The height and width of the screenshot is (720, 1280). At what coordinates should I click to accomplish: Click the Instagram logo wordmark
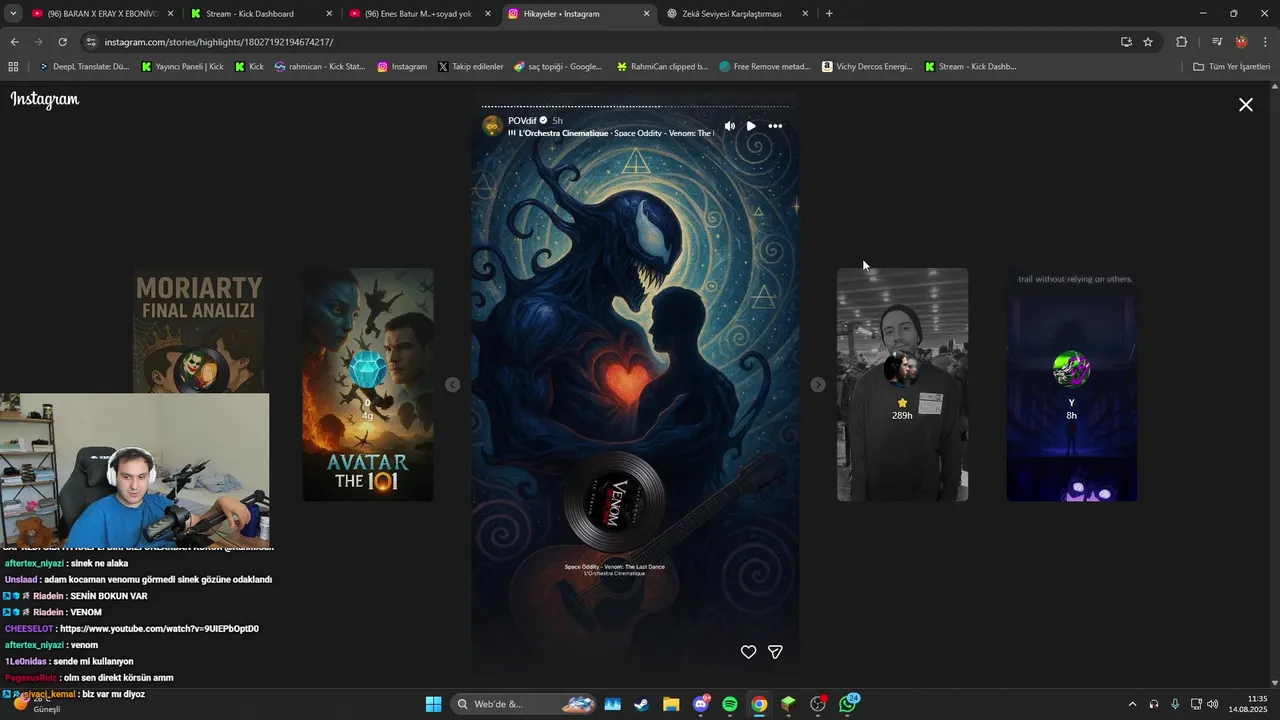tap(45, 99)
